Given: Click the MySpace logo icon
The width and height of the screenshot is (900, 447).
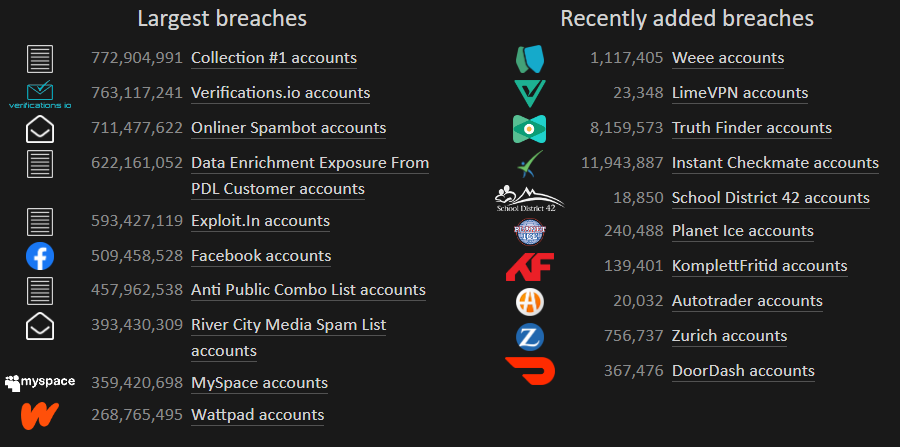Looking at the screenshot, I should (x=40, y=383).
